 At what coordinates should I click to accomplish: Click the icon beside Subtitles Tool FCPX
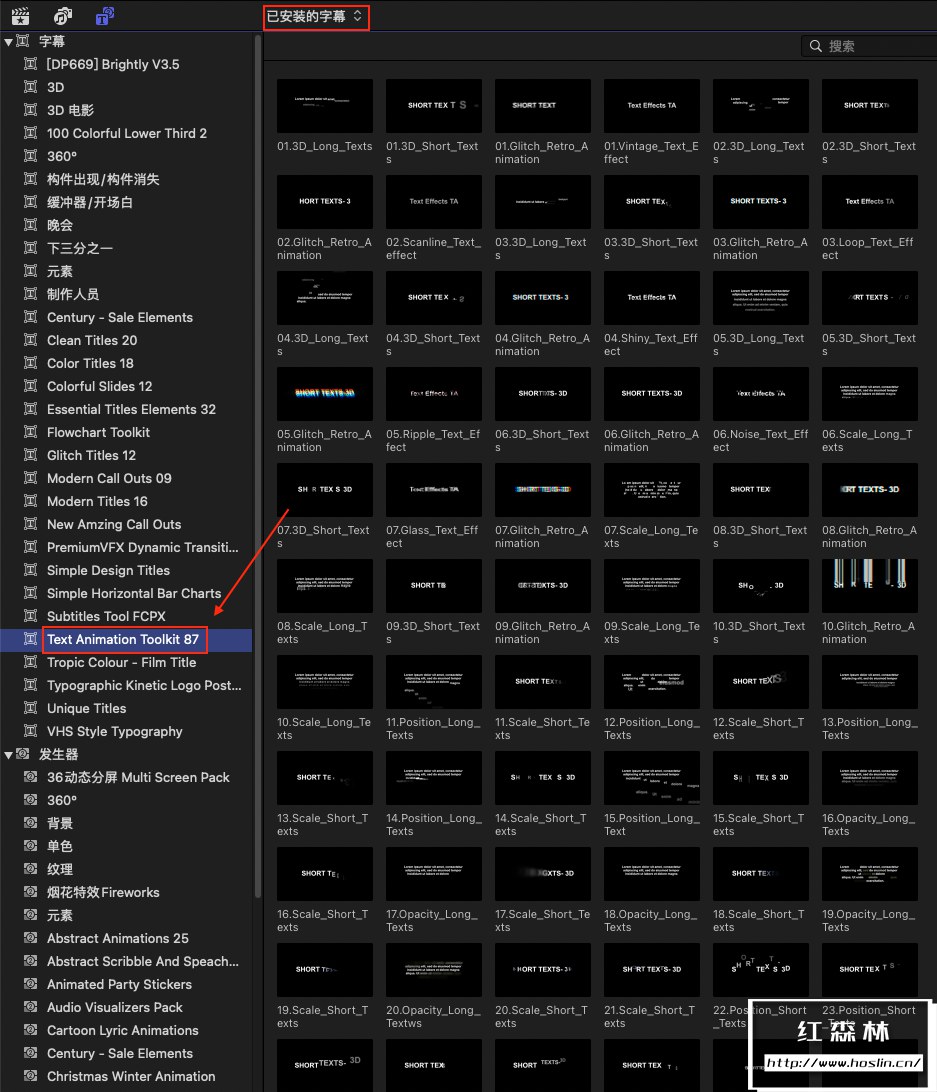click(31, 616)
